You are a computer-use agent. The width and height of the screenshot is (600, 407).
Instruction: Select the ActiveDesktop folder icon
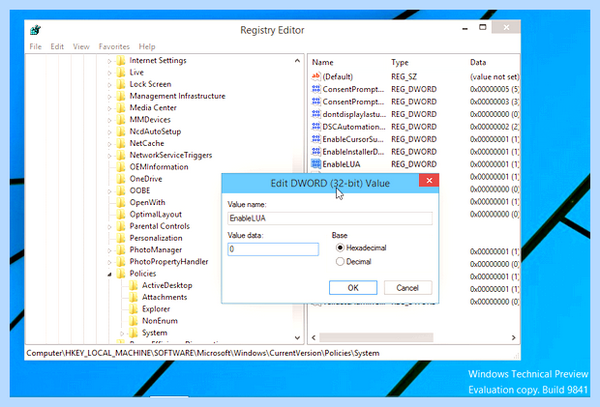click(x=133, y=285)
